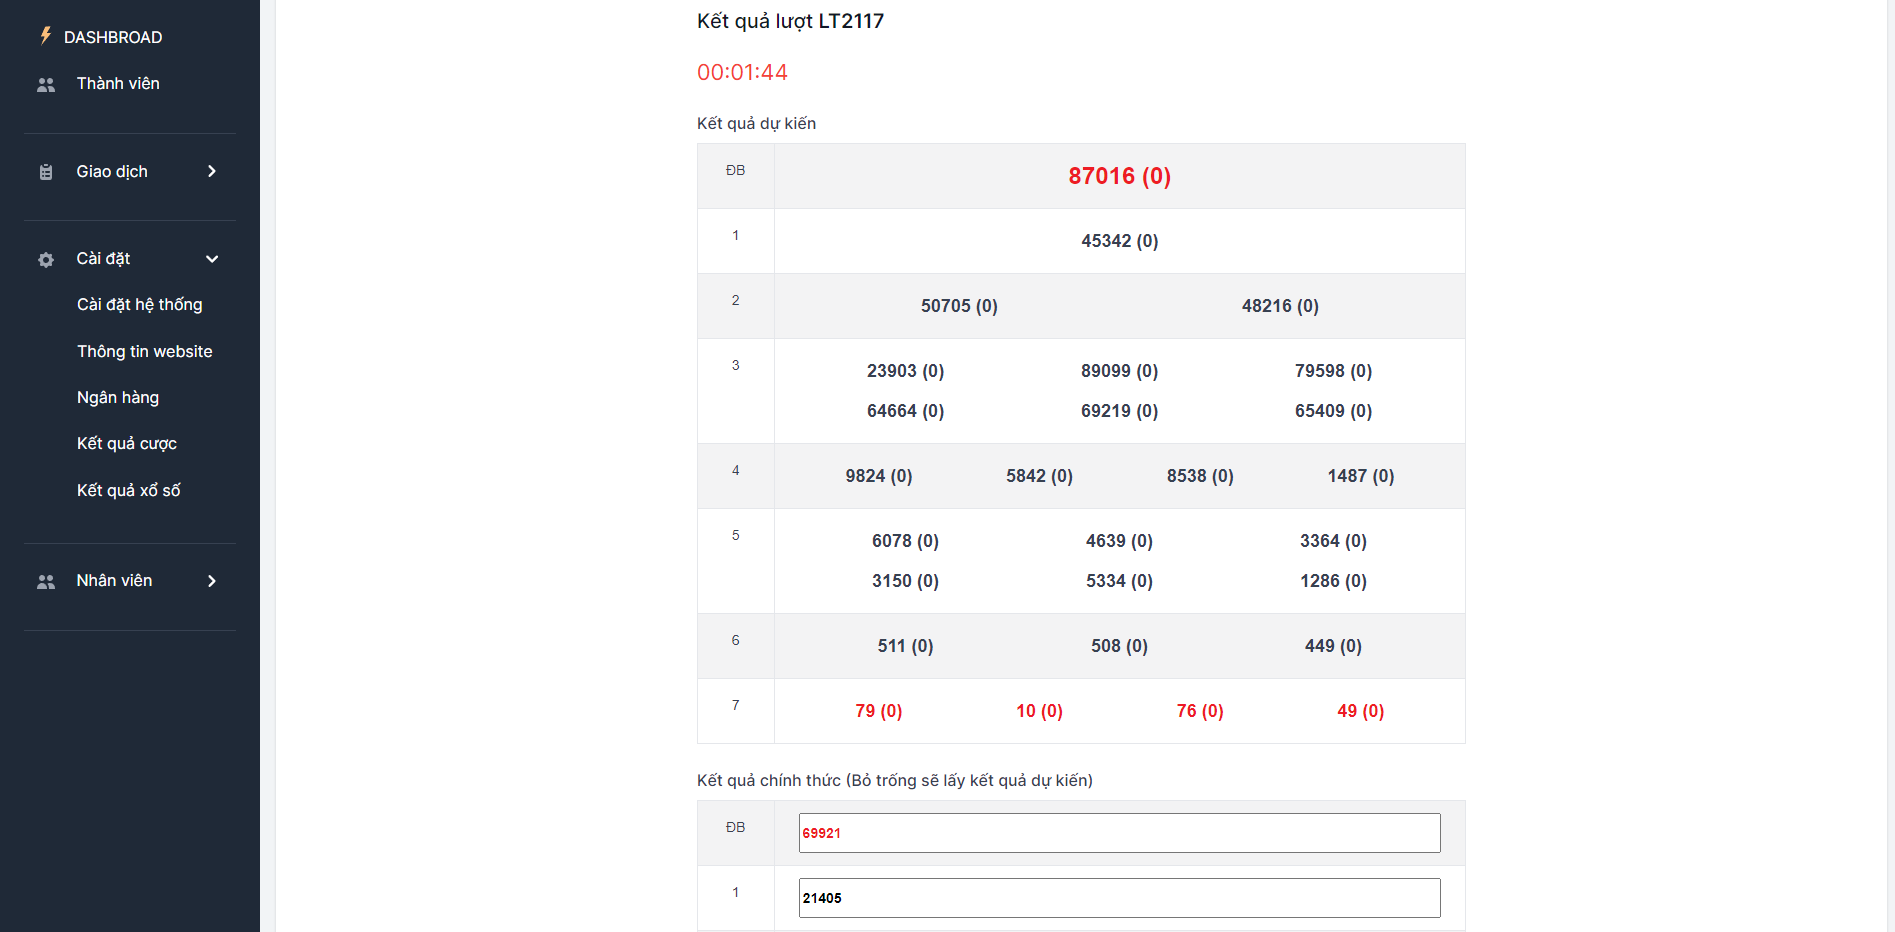Click the ĐB official result input field
The image size is (1895, 932).
click(1119, 833)
